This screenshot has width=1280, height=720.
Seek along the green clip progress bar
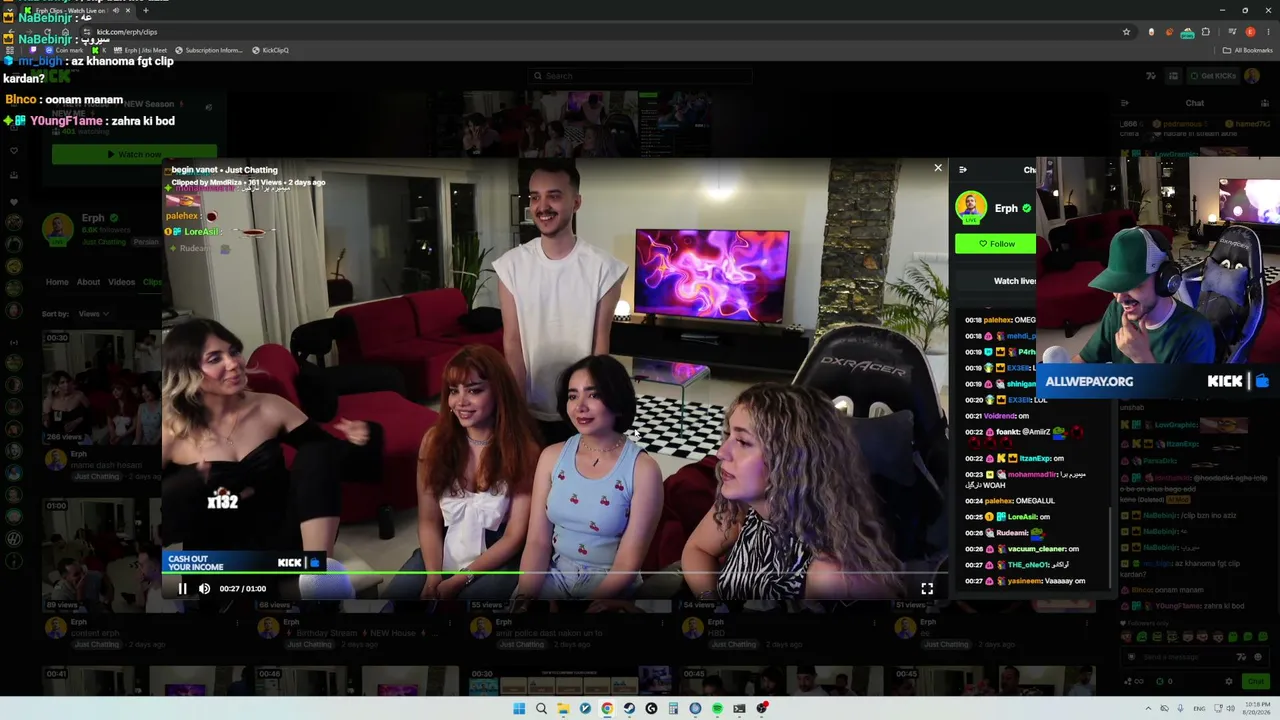pyautogui.click(x=555, y=574)
